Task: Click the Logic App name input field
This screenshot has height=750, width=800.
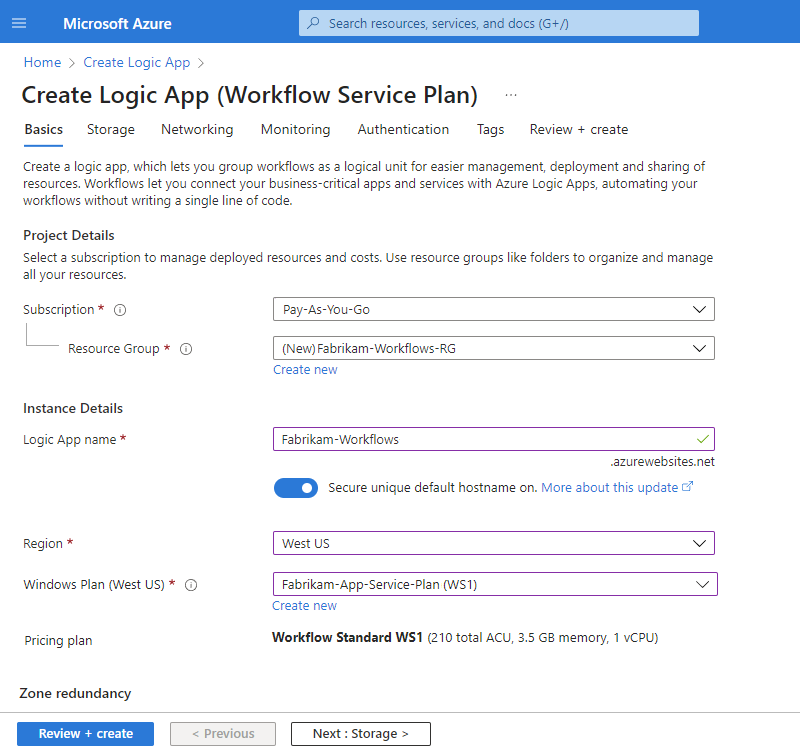Action: pos(493,439)
